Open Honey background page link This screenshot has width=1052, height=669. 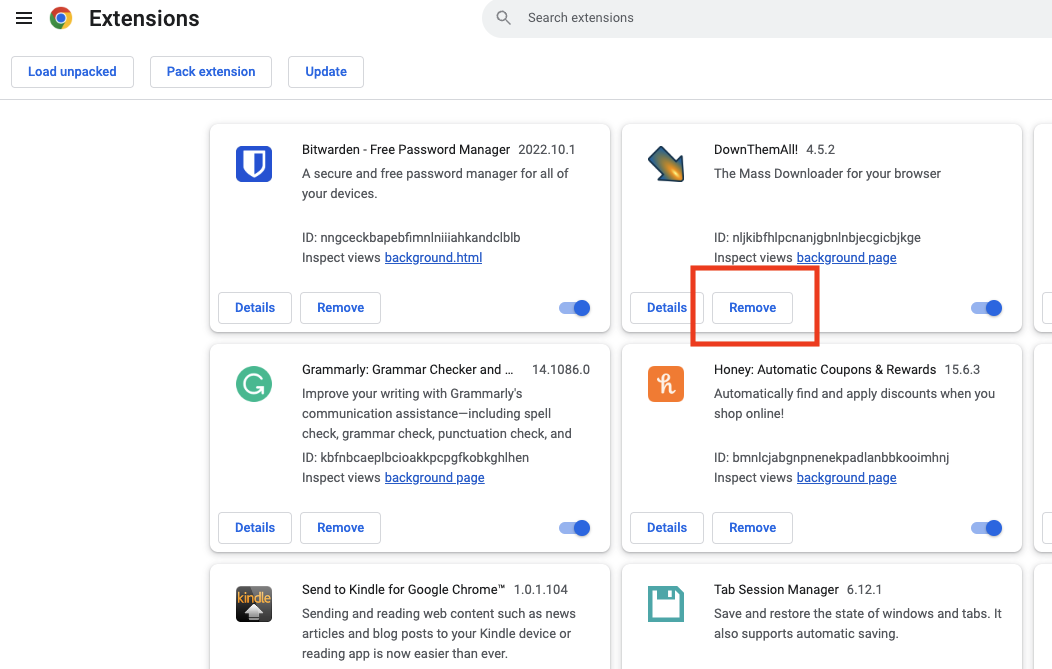[847, 478]
